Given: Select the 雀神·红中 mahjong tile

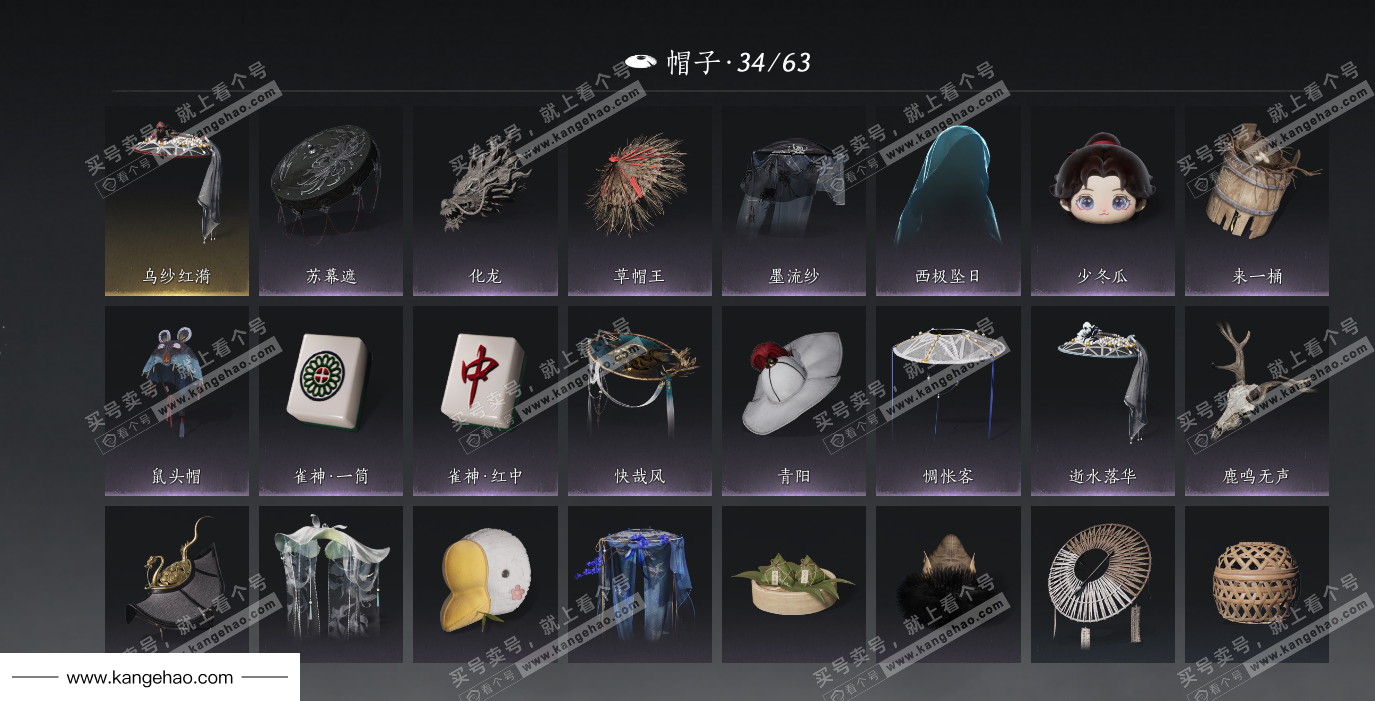Looking at the screenshot, I should pyautogui.click(x=485, y=401).
